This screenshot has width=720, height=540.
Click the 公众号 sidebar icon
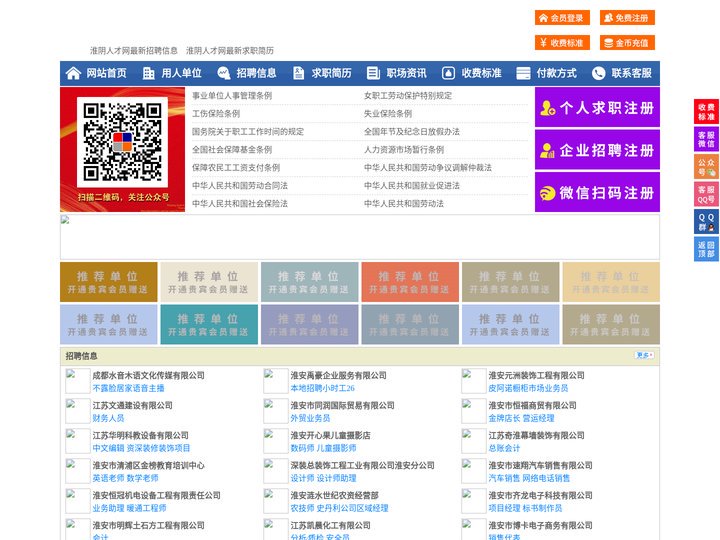[706, 167]
